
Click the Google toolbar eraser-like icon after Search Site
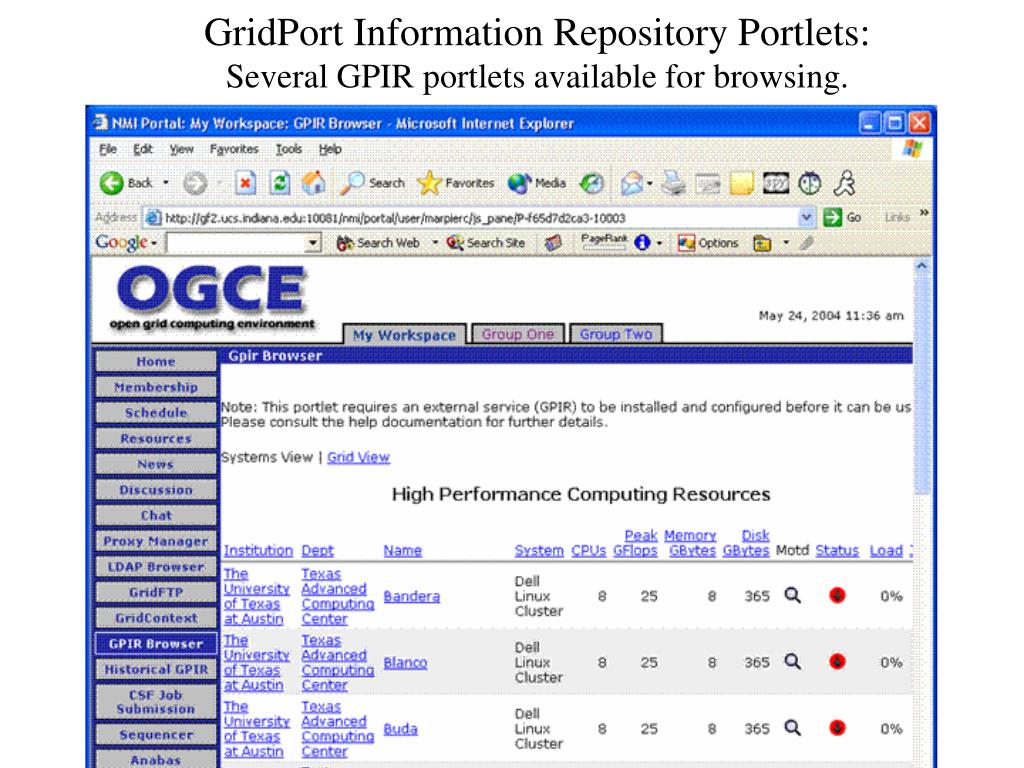(x=553, y=243)
